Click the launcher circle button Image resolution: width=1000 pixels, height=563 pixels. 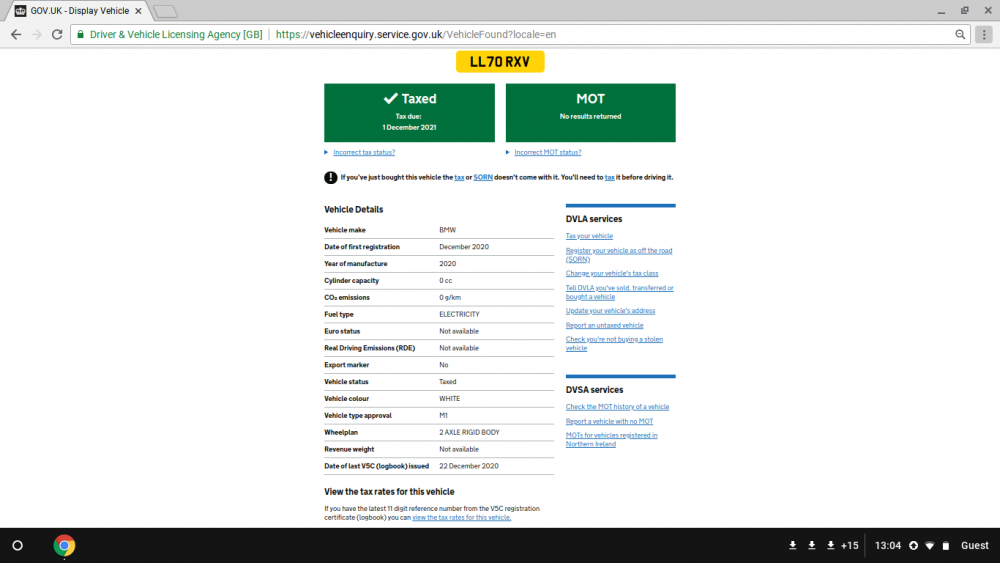(x=18, y=545)
